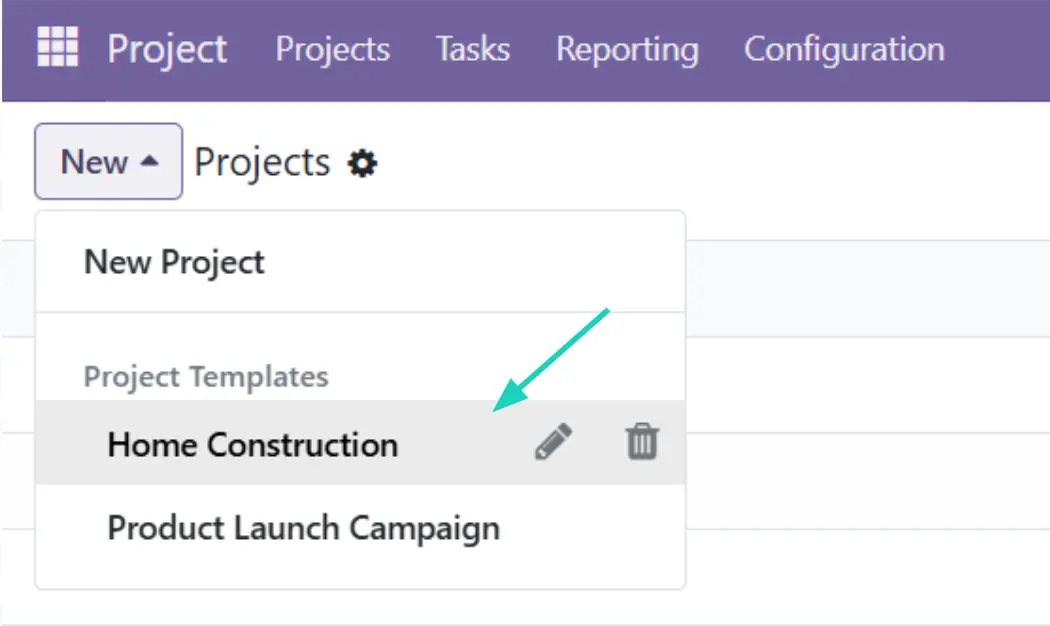Open the New button dropdown

(108, 160)
